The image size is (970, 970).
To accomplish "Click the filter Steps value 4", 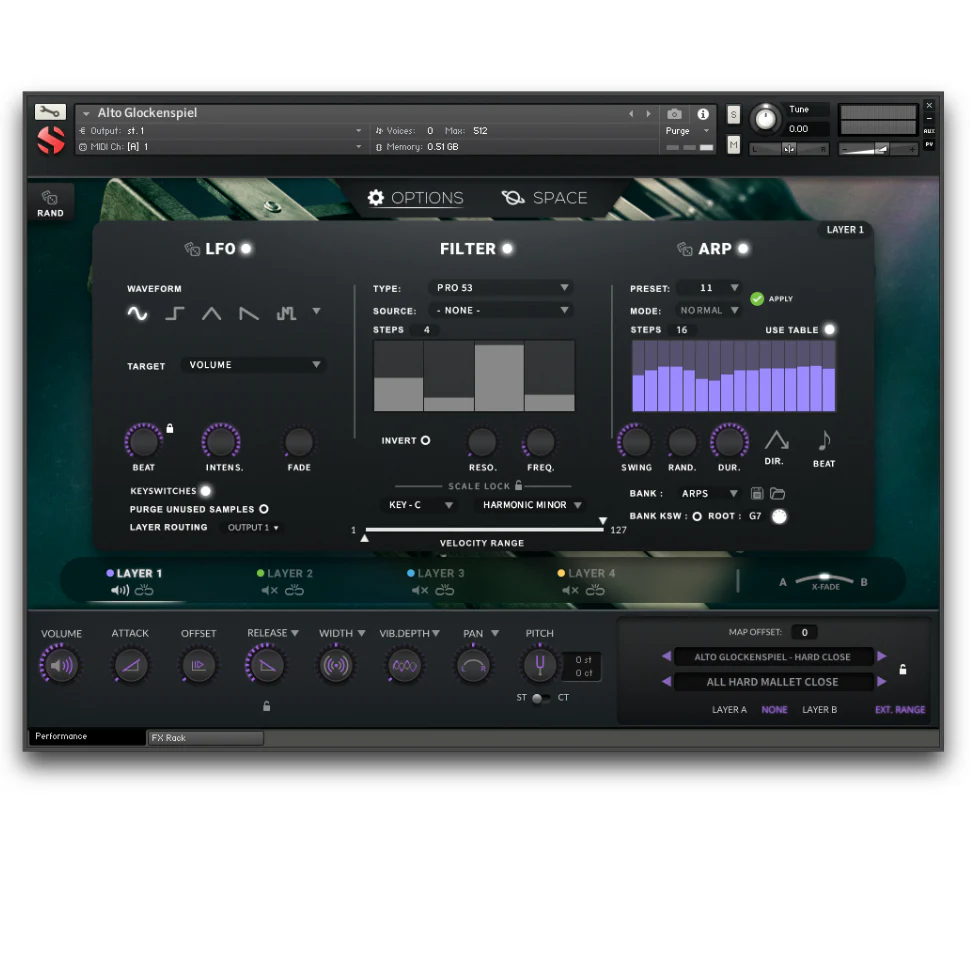I will [426, 330].
